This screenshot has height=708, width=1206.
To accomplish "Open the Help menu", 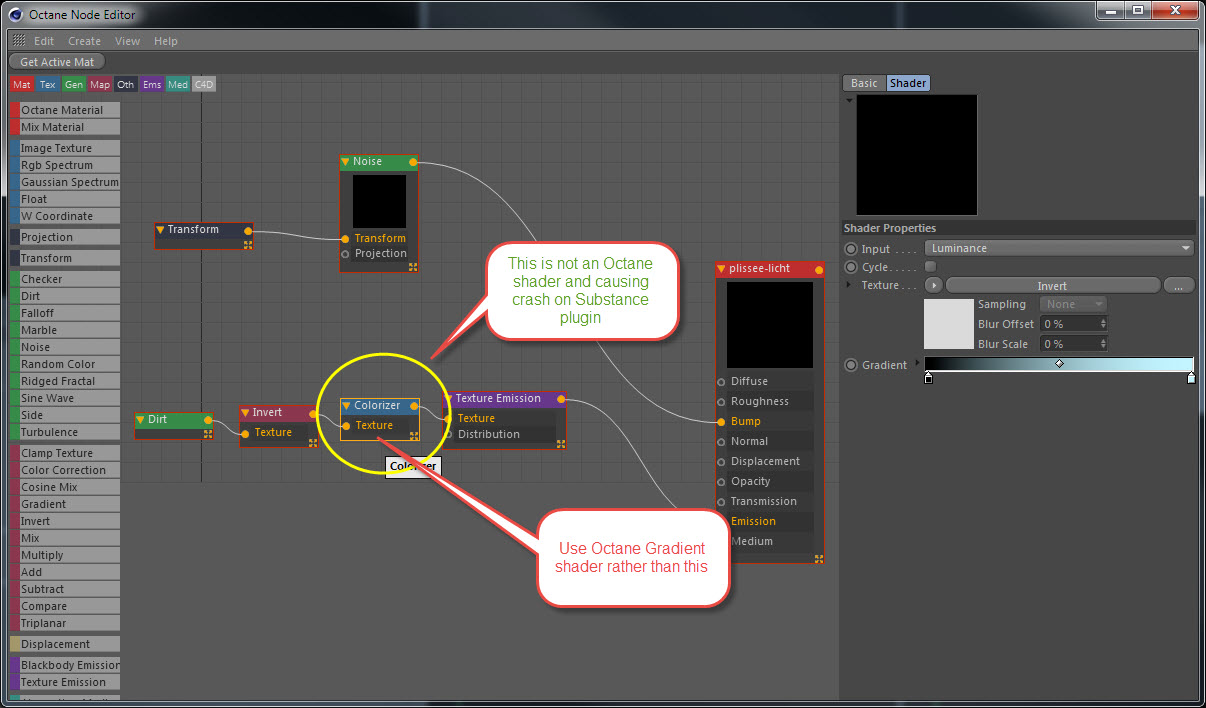I will pyautogui.click(x=166, y=41).
